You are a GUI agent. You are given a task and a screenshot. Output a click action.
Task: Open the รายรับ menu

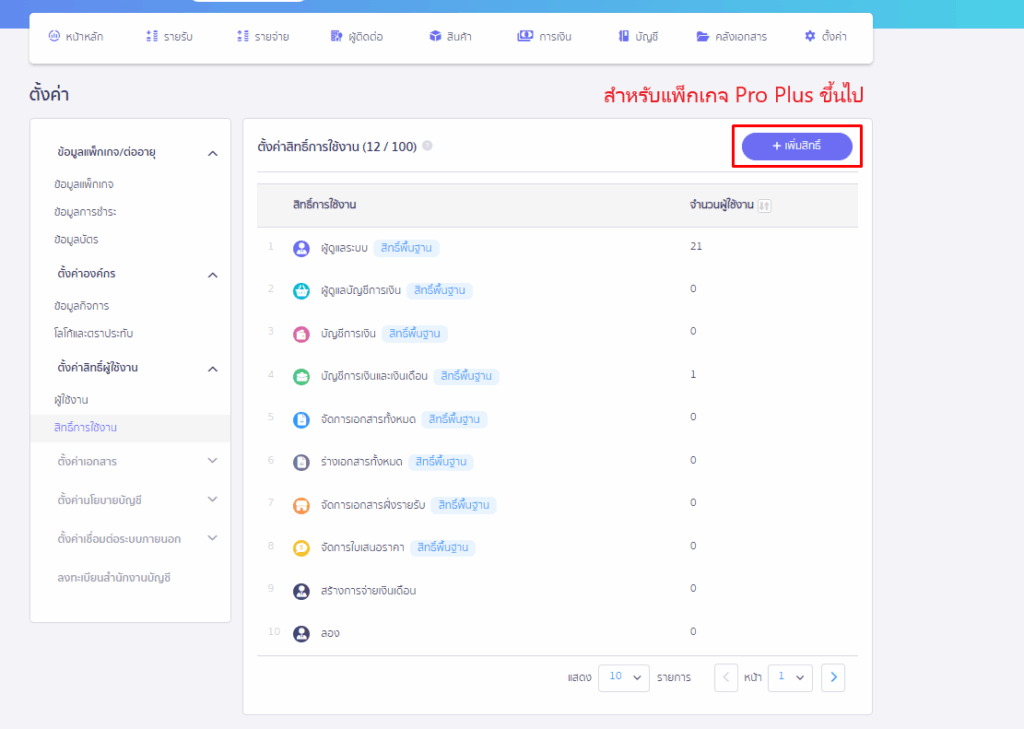166,37
